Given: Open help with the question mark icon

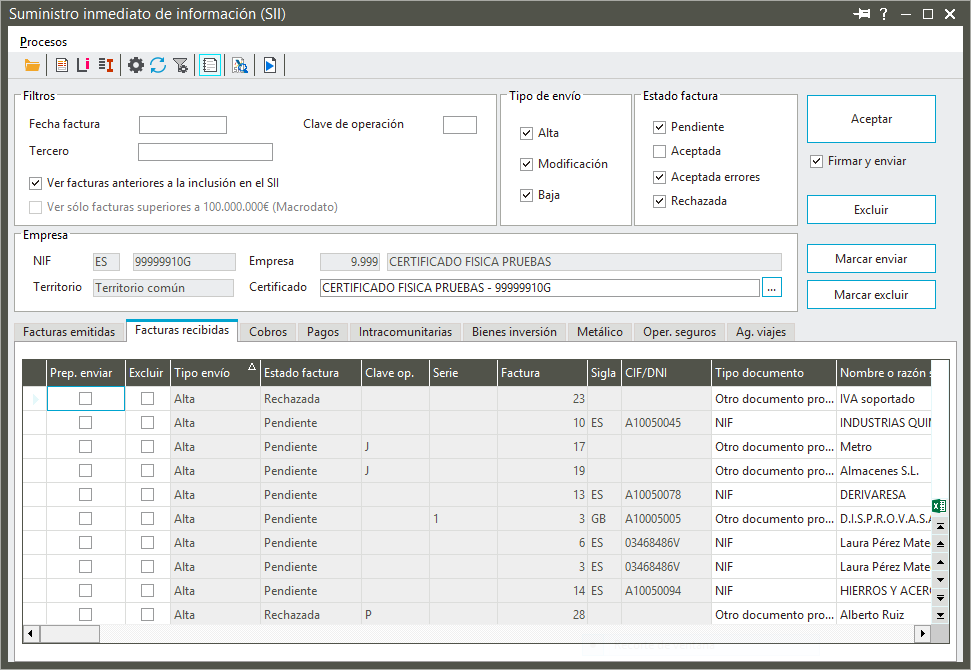Looking at the screenshot, I should pos(883,14).
